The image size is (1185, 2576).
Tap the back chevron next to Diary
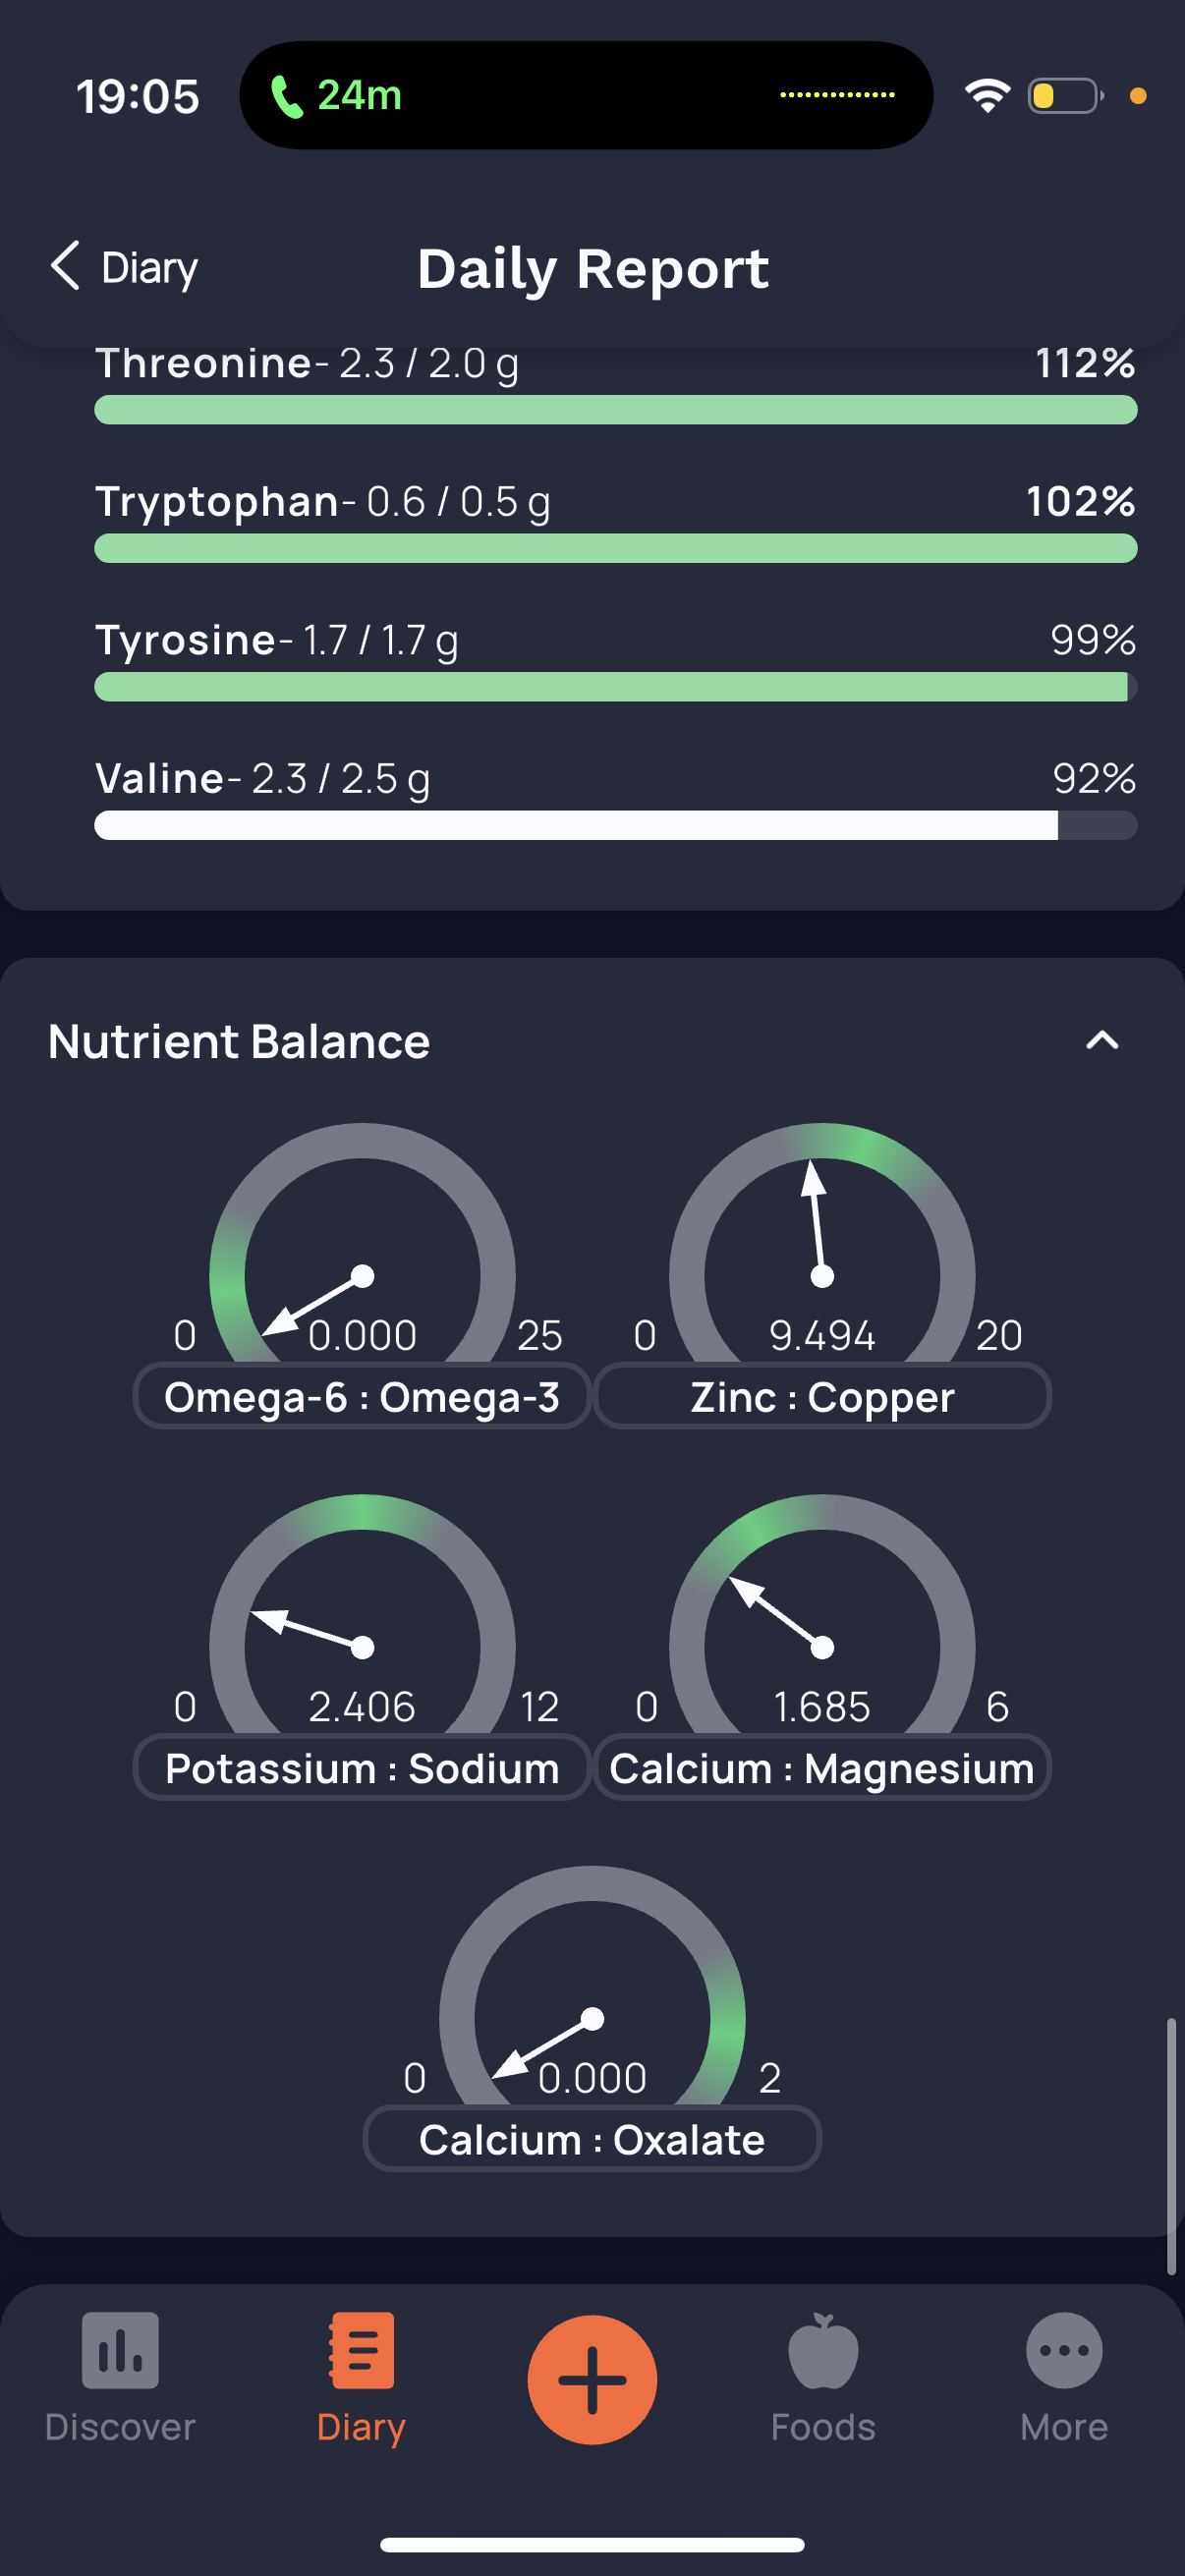(65, 266)
